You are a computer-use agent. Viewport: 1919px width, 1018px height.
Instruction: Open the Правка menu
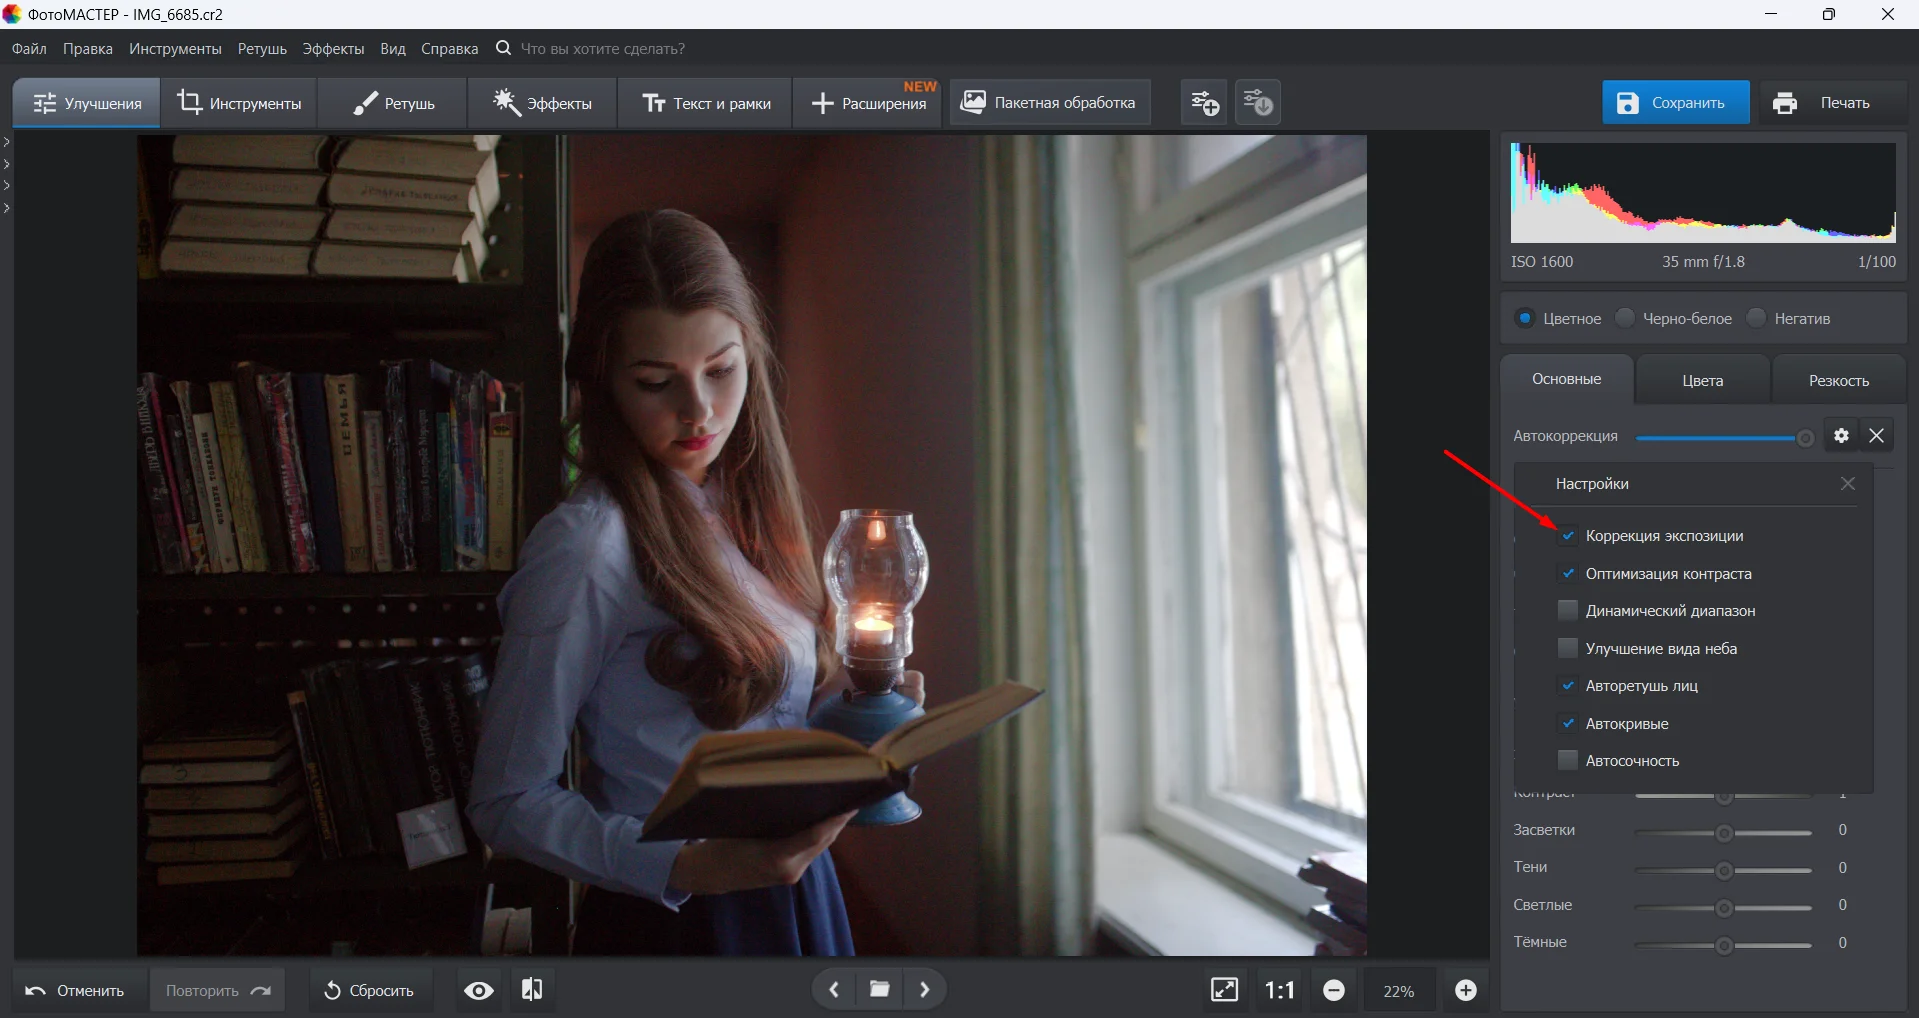[88, 48]
